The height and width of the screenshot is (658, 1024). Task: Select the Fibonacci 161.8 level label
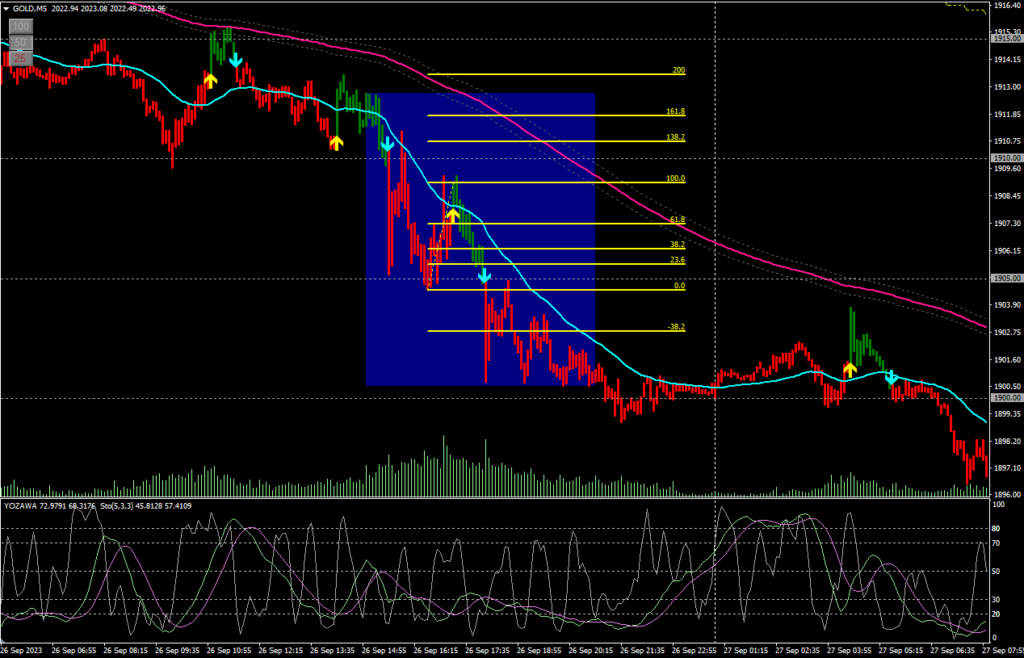pos(675,112)
